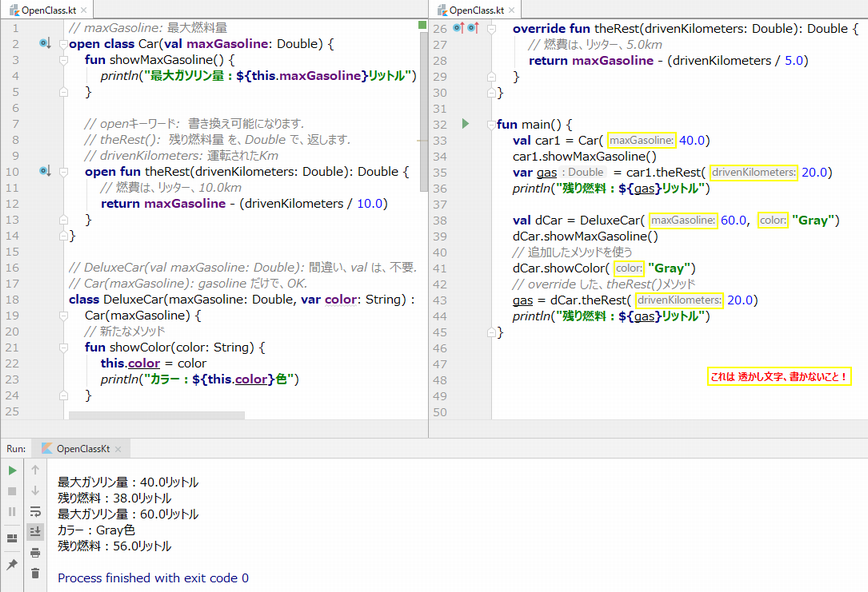Click console output 'カラー：Gray色'
Viewport: 868px width, 592px height.
(x=96, y=530)
